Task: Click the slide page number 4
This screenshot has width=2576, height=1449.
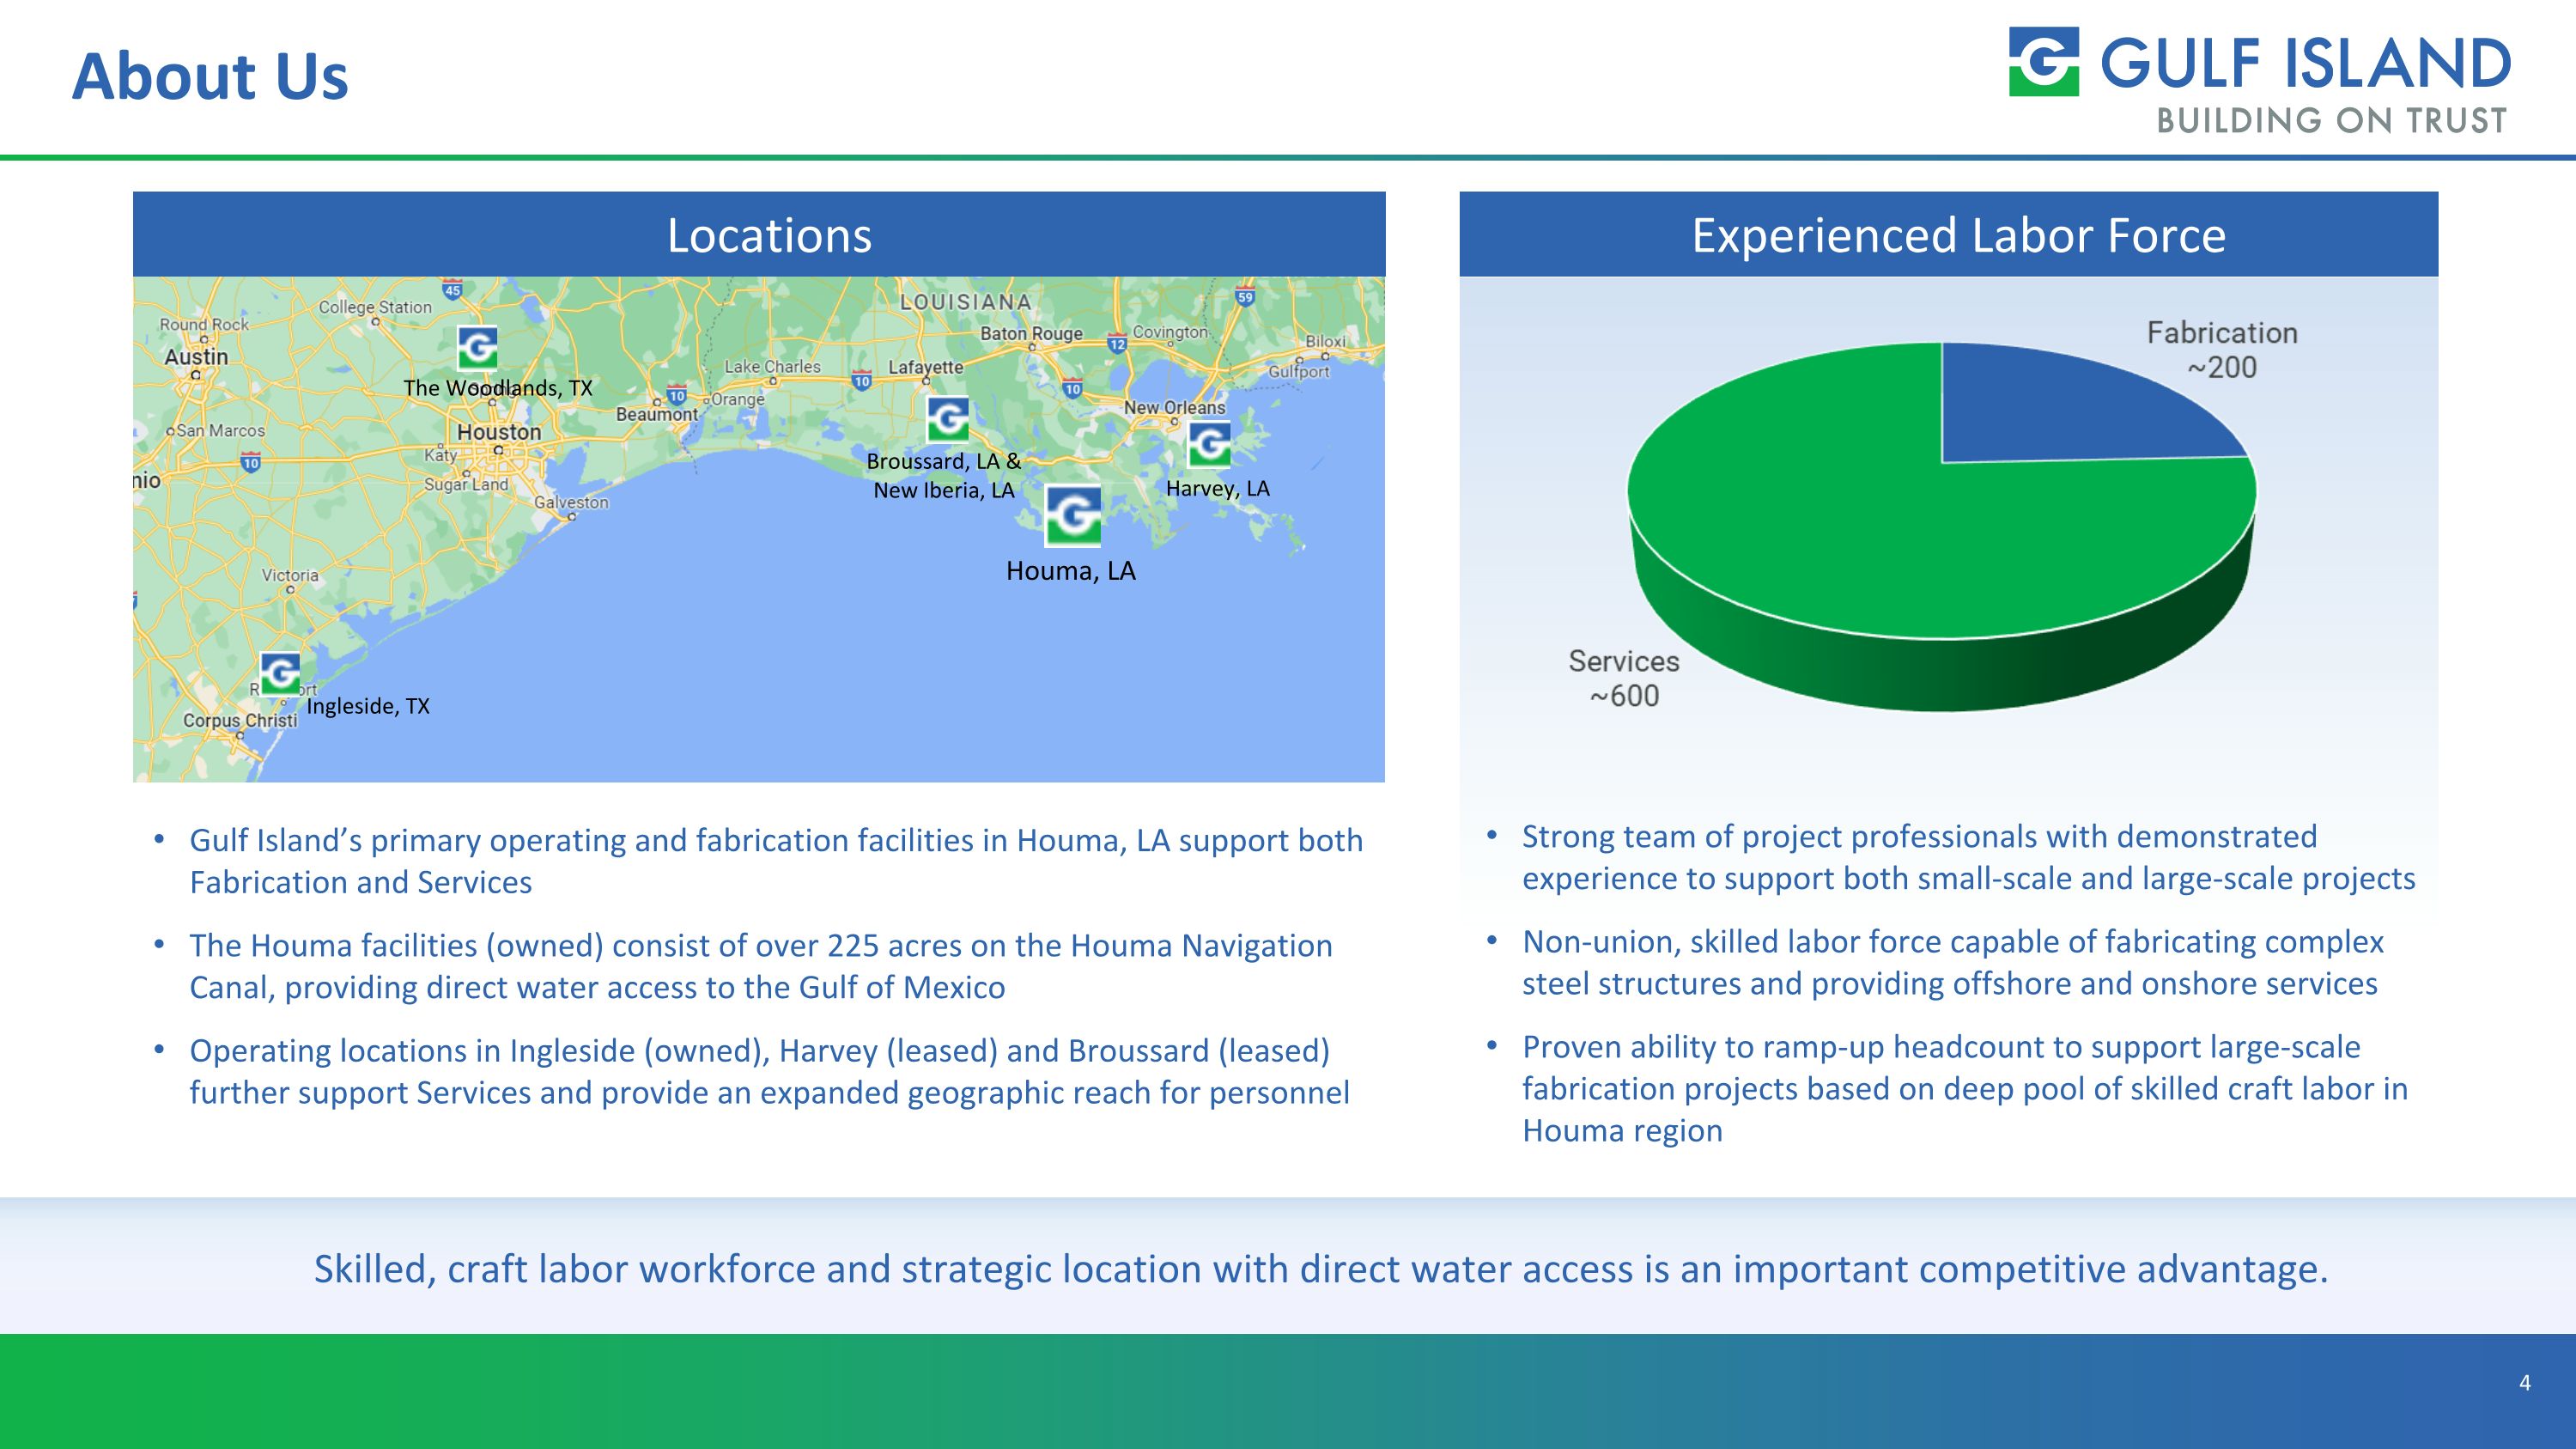Action: click(x=2524, y=1382)
